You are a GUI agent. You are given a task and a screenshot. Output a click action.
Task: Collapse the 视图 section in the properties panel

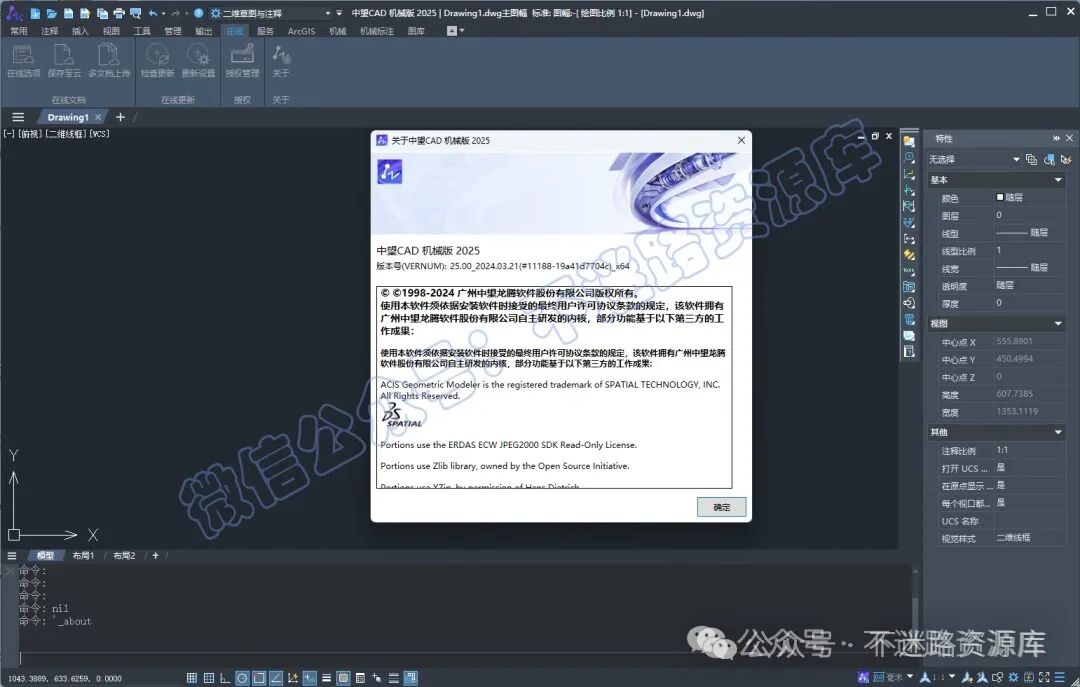pos(1058,323)
